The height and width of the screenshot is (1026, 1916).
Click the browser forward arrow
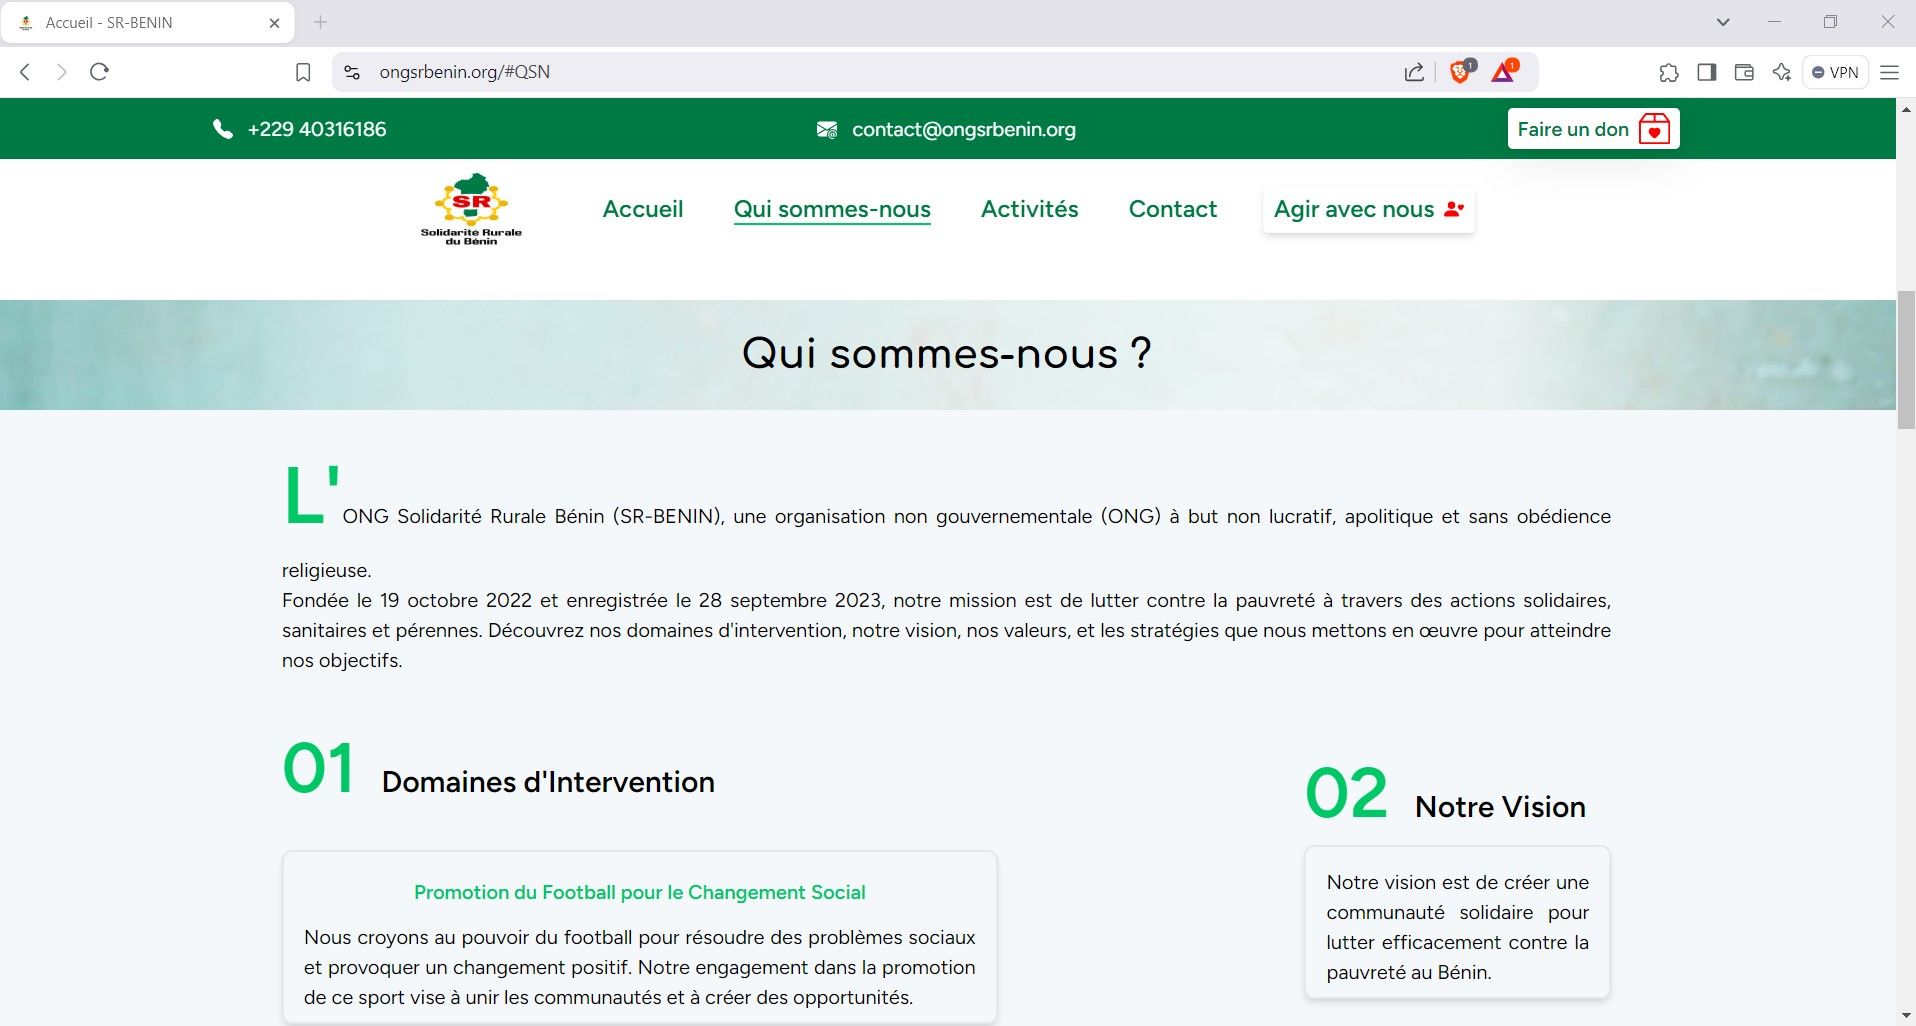click(62, 72)
